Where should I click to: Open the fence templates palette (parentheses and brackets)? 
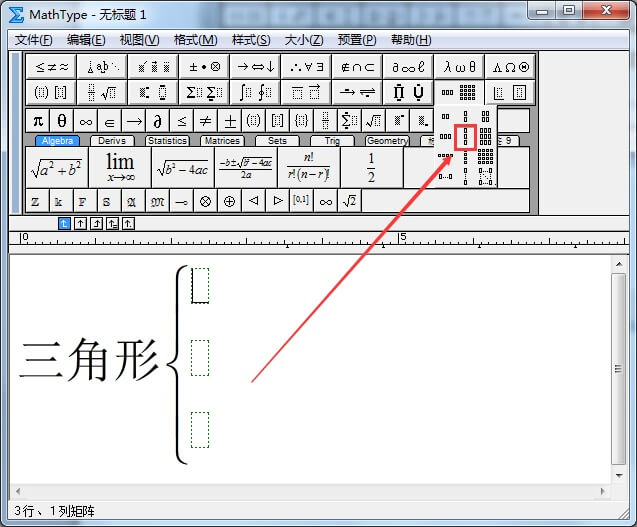click(x=51, y=93)
